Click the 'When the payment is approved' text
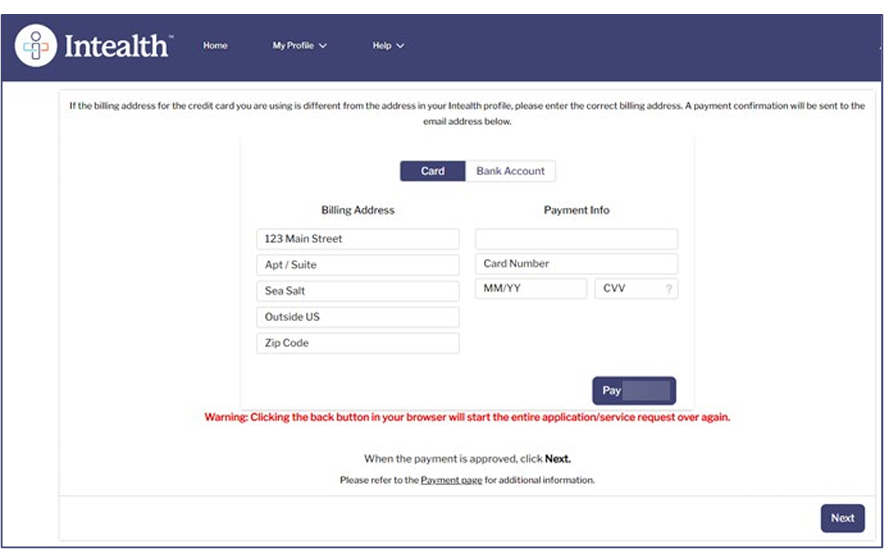Viewport: 884px width, 559px height. point(467,459)
